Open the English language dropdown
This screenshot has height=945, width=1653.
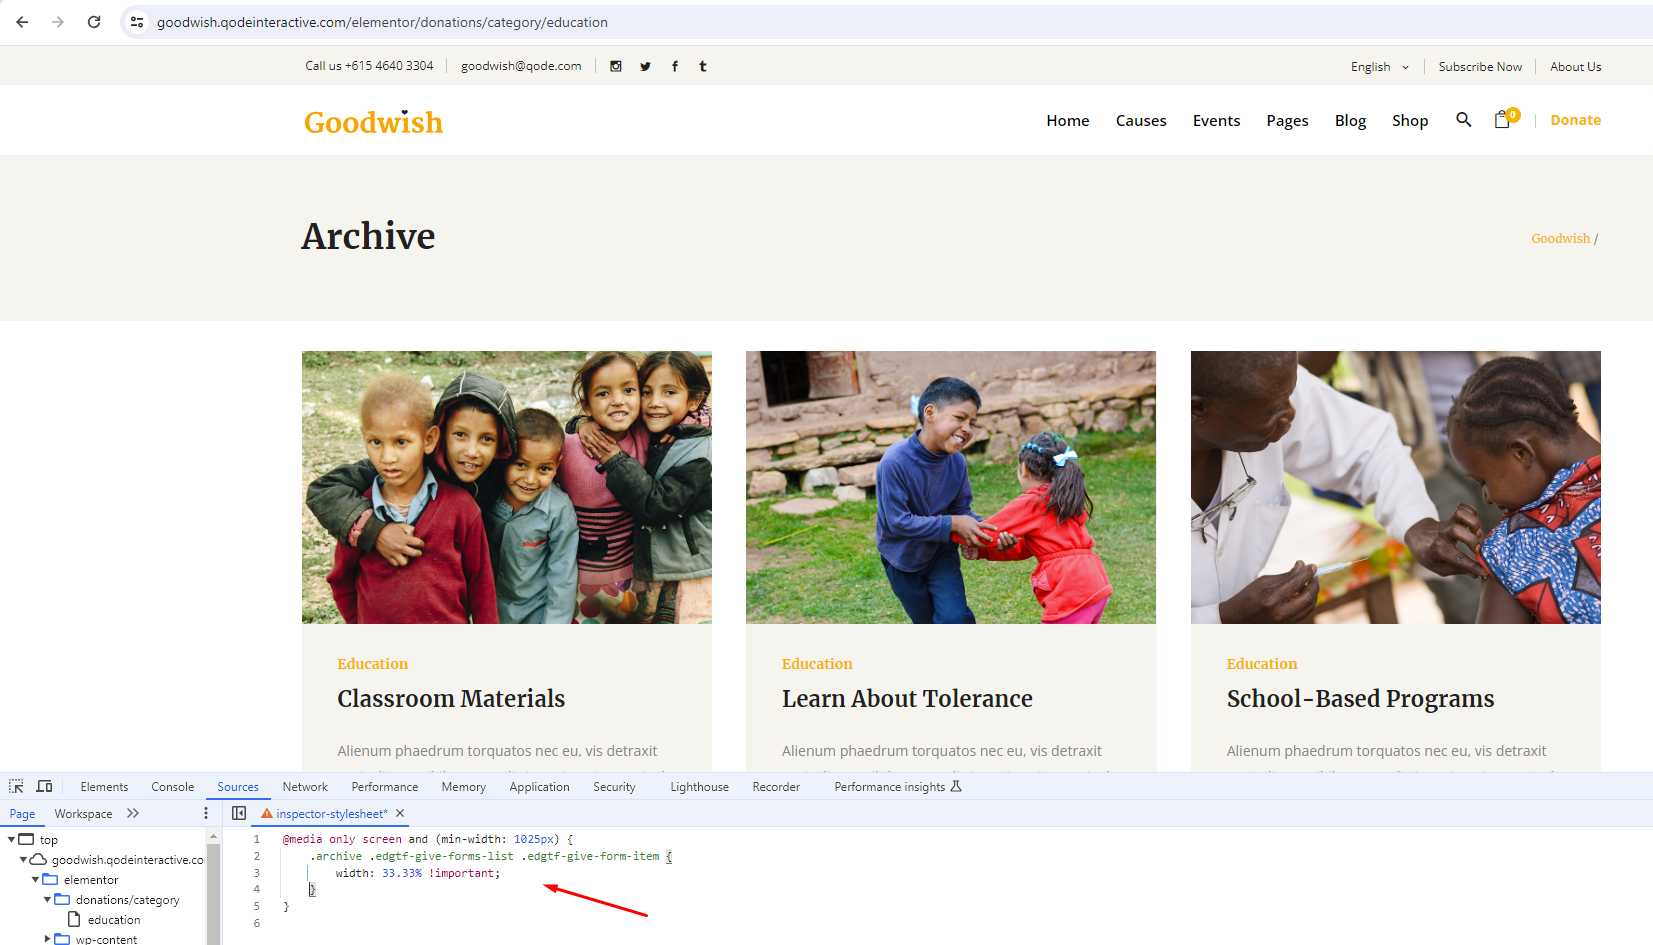click(x=1379, y=67)
